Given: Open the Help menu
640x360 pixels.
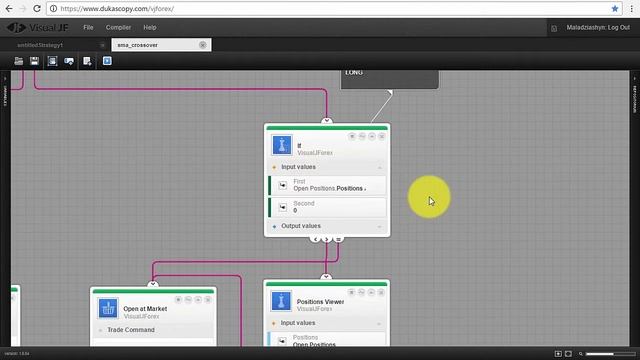Looking at the screenshot, I should tap(150, 27).
